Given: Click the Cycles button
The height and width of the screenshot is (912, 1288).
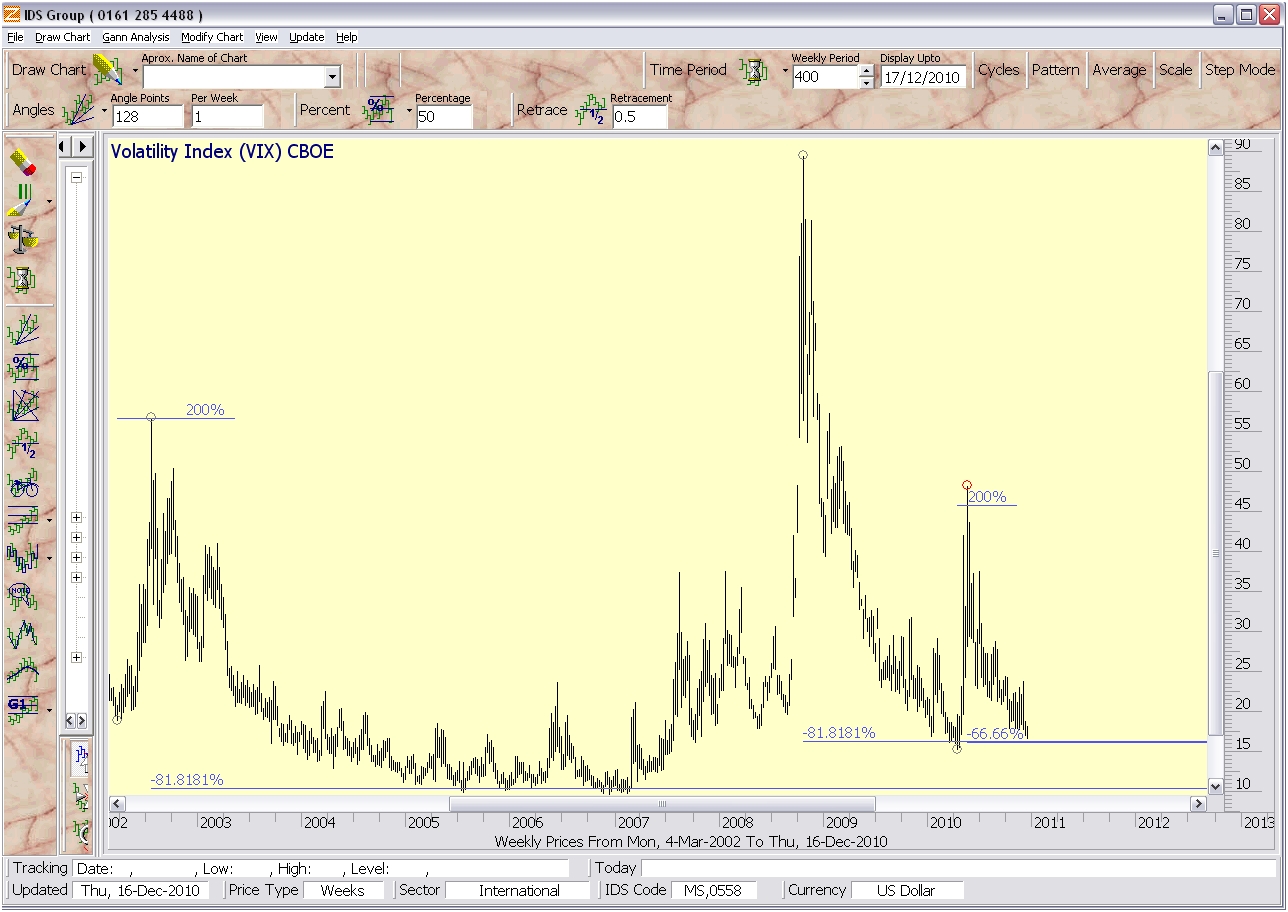Looking at the screenshot, I should pyautogui.click(x=998, y=70).
